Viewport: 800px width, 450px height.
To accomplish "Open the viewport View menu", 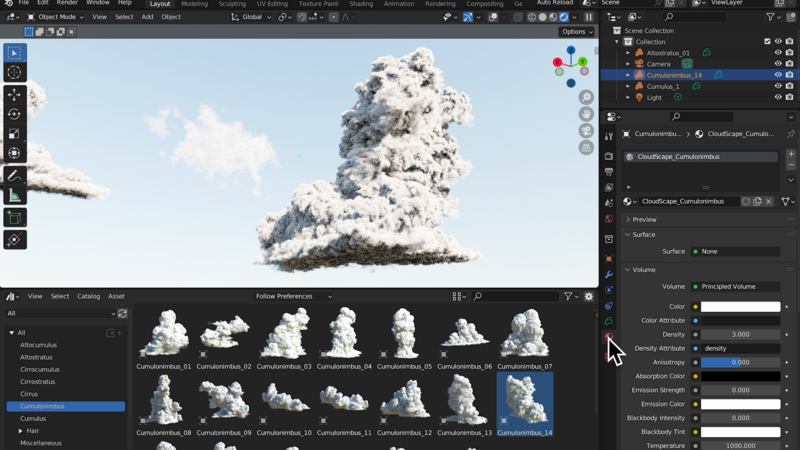I will coord(99,17).
